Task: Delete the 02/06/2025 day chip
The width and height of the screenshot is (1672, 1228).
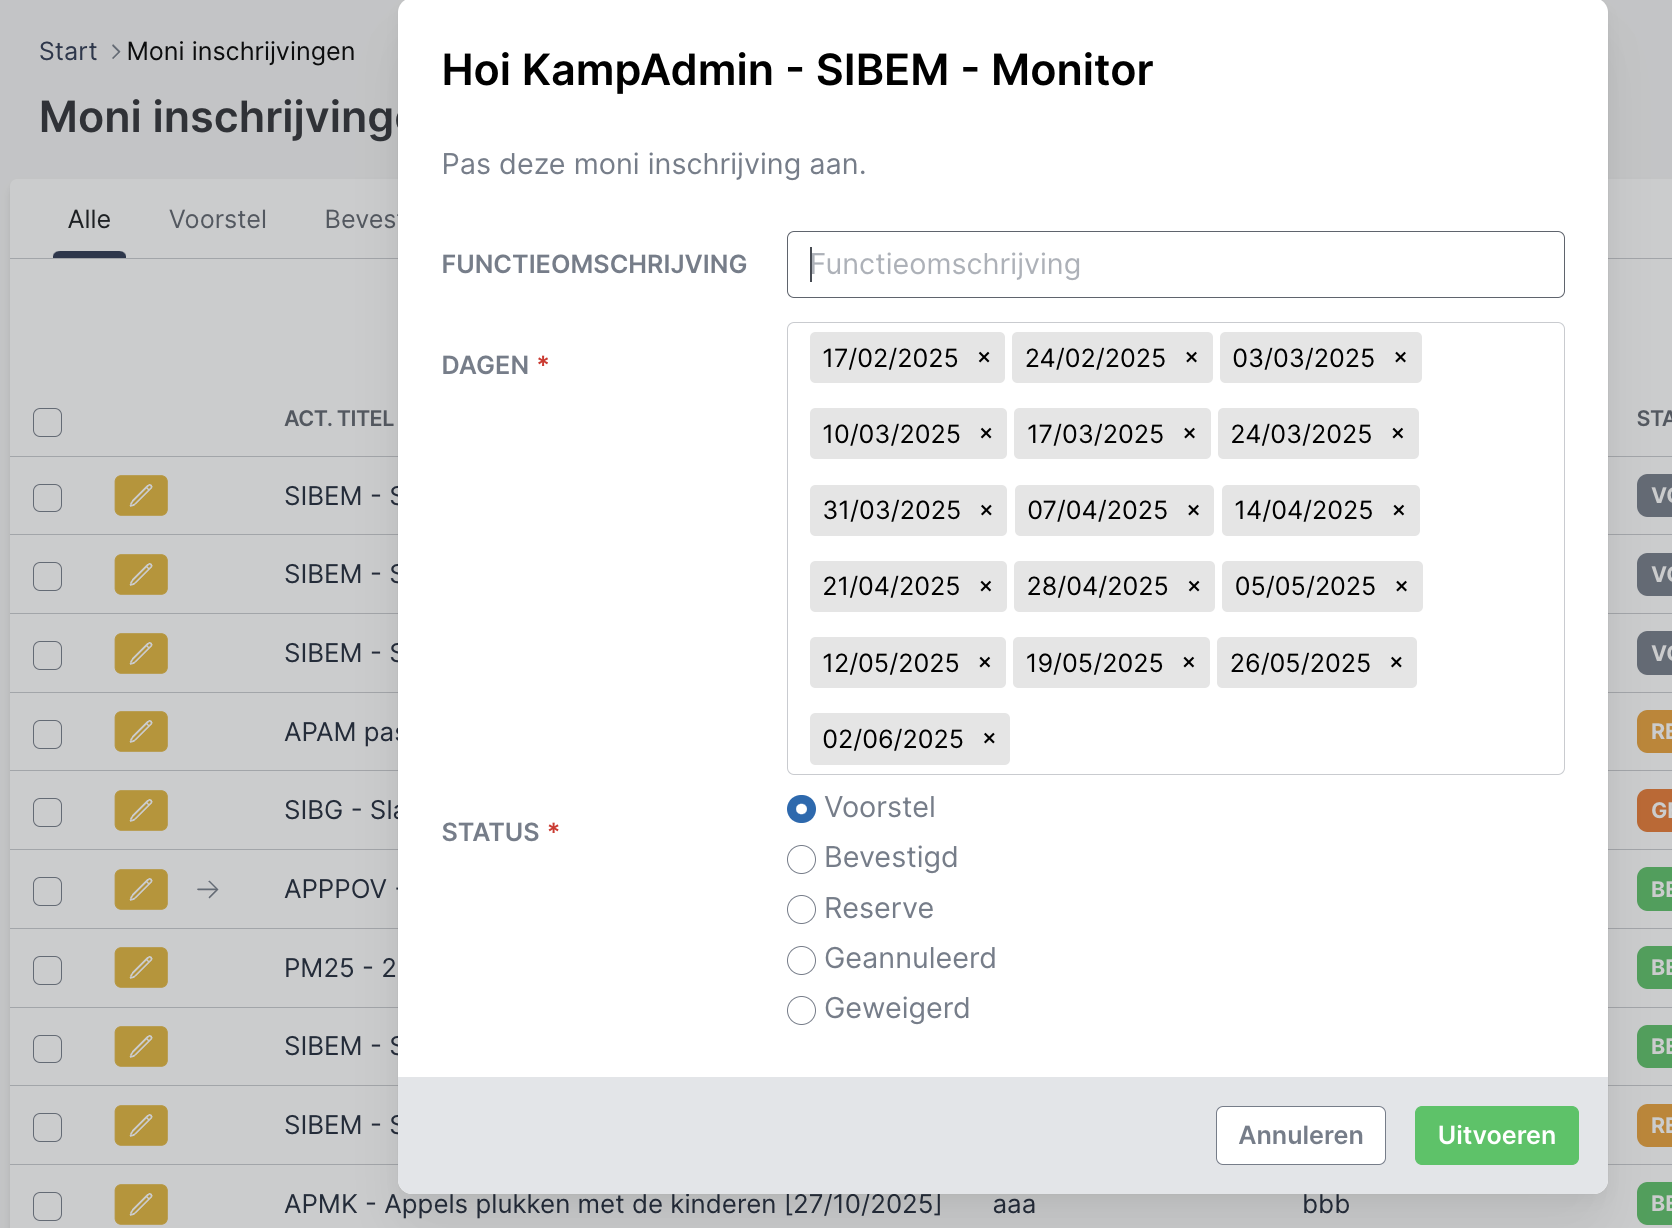Action: [x=989, y=739]
